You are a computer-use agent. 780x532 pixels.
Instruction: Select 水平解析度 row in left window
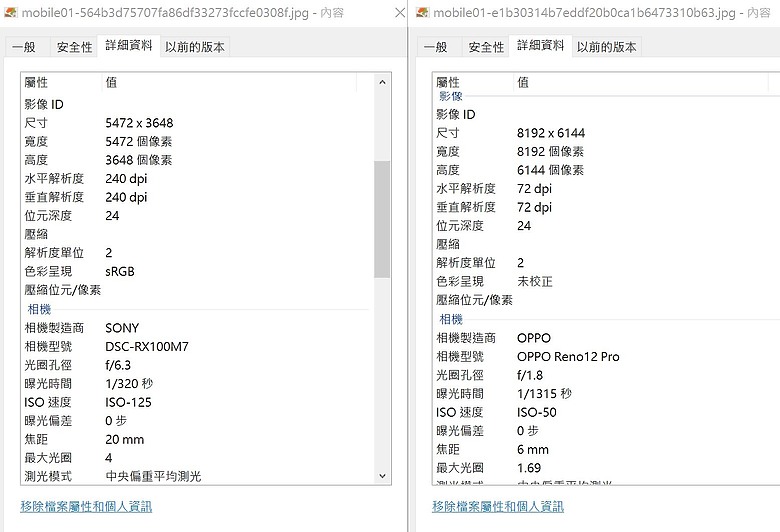(x=196, y=179)
